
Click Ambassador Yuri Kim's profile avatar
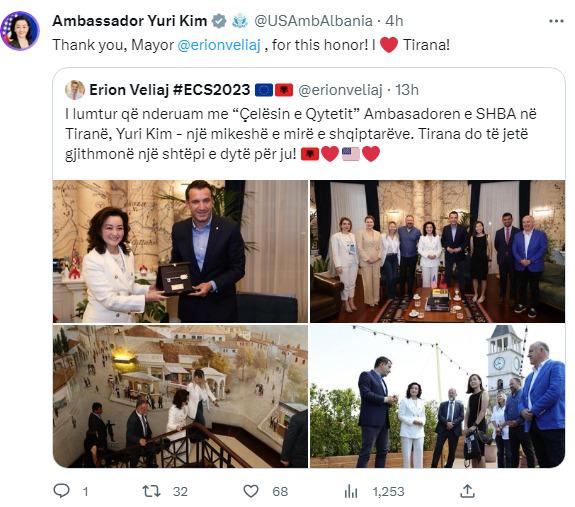(20, 31)
